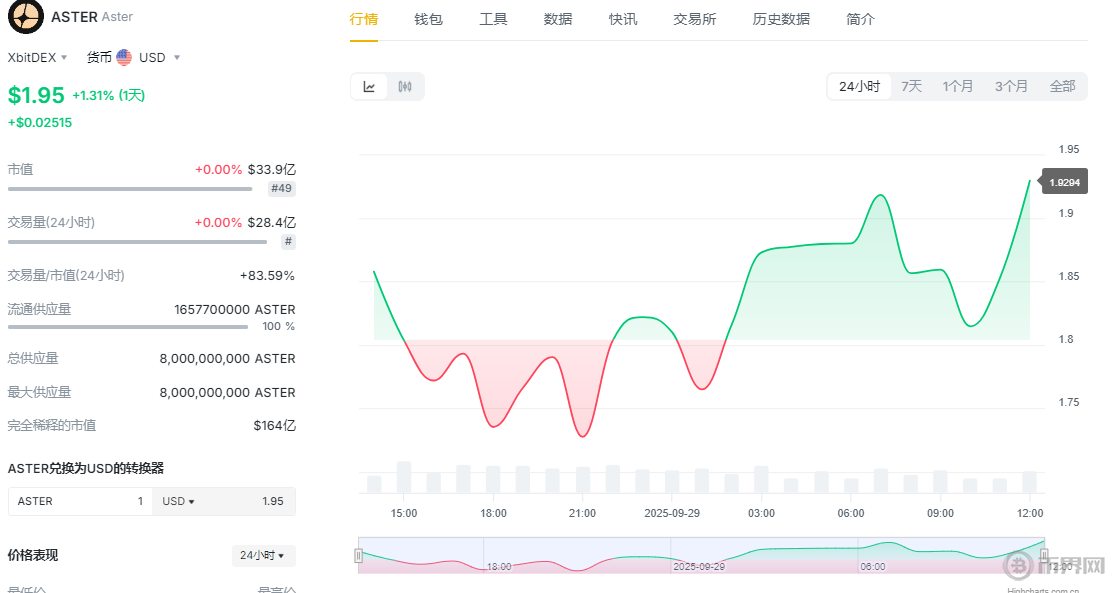The image size is (1116, 593).
Task: Switch to line chart view icon
Action: [369, 87]
